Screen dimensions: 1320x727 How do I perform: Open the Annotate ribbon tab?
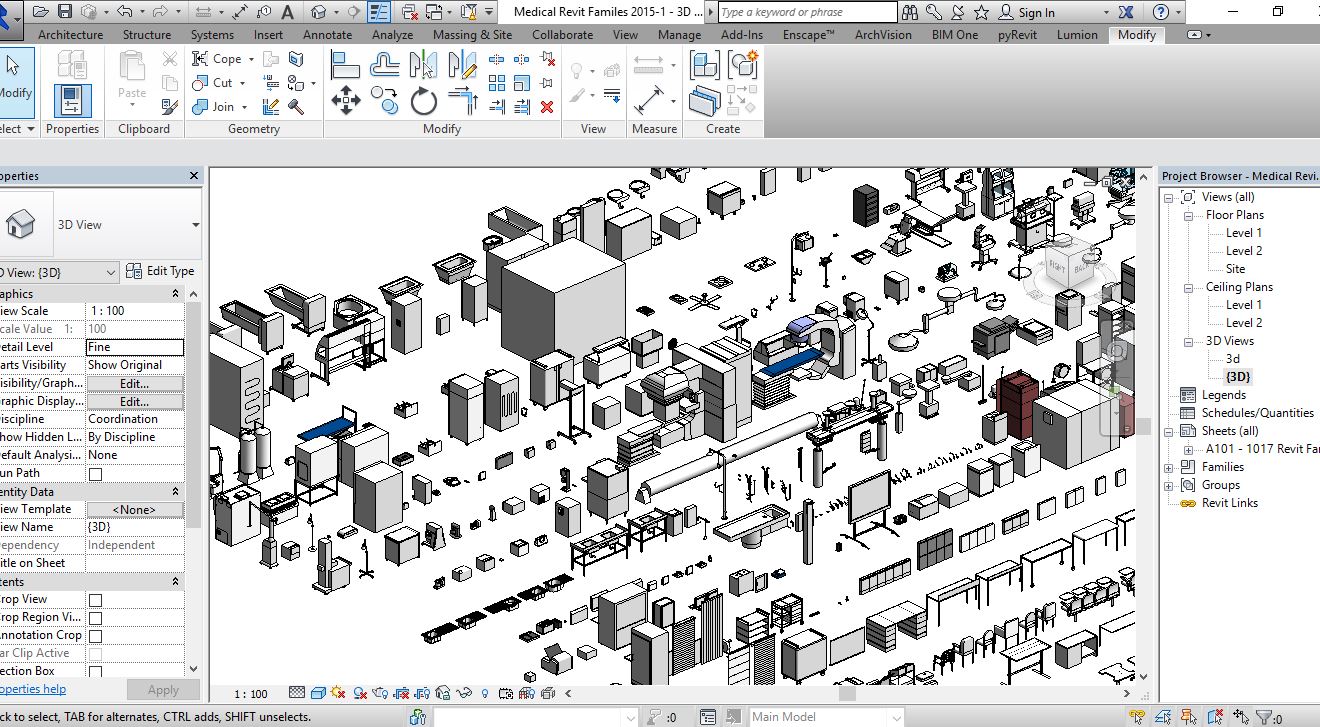click(x=327, y=34)
